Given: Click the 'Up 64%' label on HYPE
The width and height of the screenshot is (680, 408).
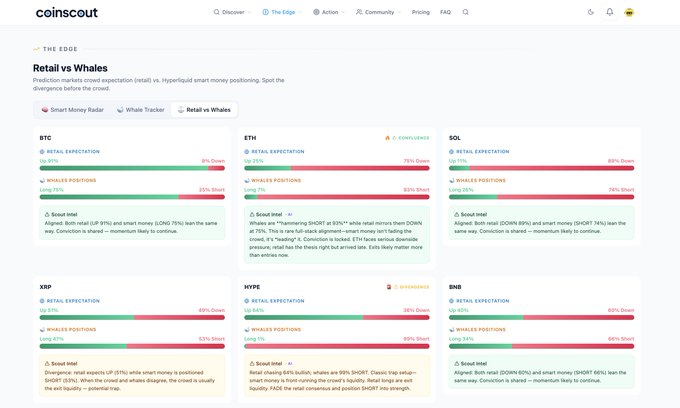Looking at the screenshot, I should click(254, 310).
